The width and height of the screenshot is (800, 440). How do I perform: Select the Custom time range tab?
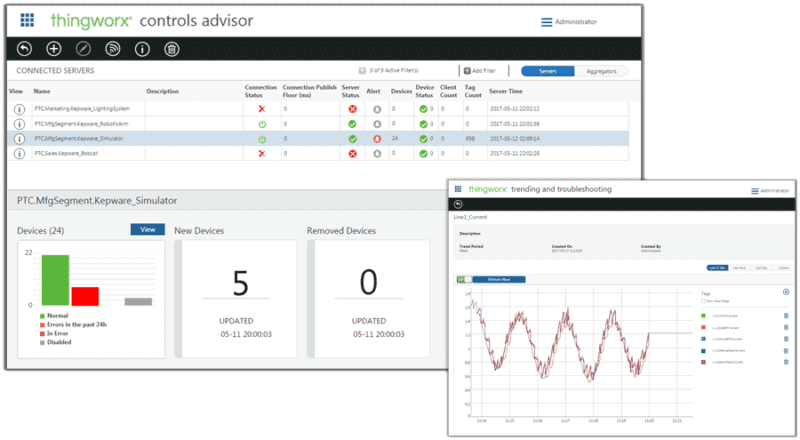click(783, 268)
